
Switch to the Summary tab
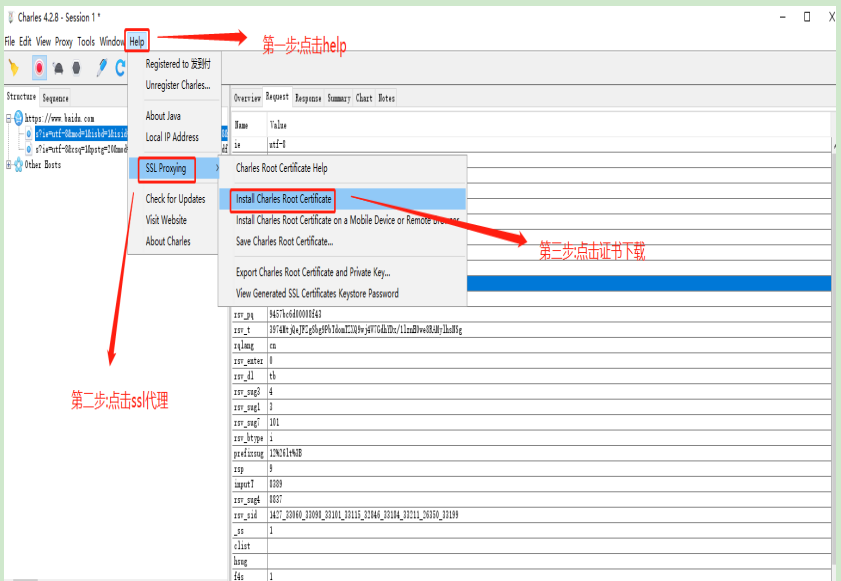[x=339, y=98]
